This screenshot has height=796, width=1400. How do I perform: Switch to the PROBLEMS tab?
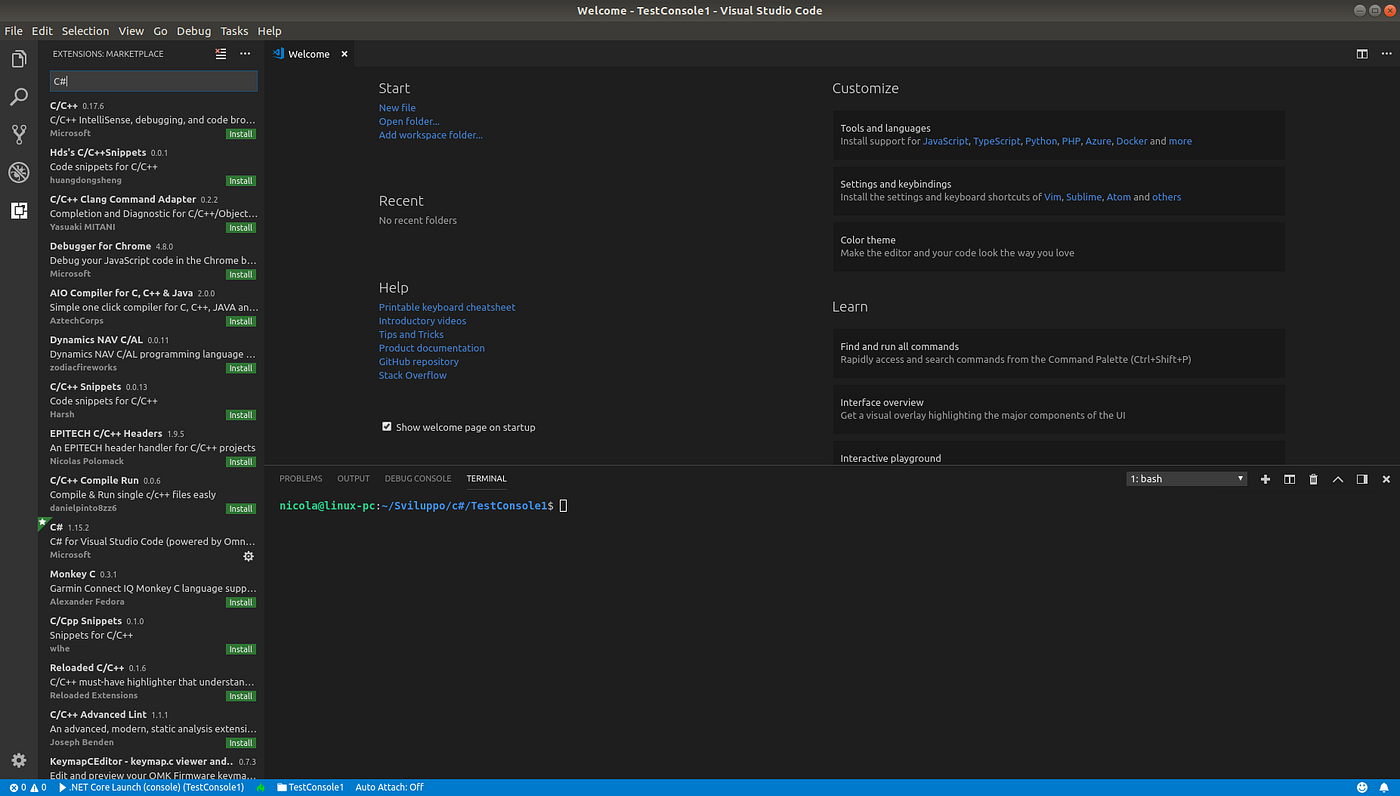click(300, 478)
